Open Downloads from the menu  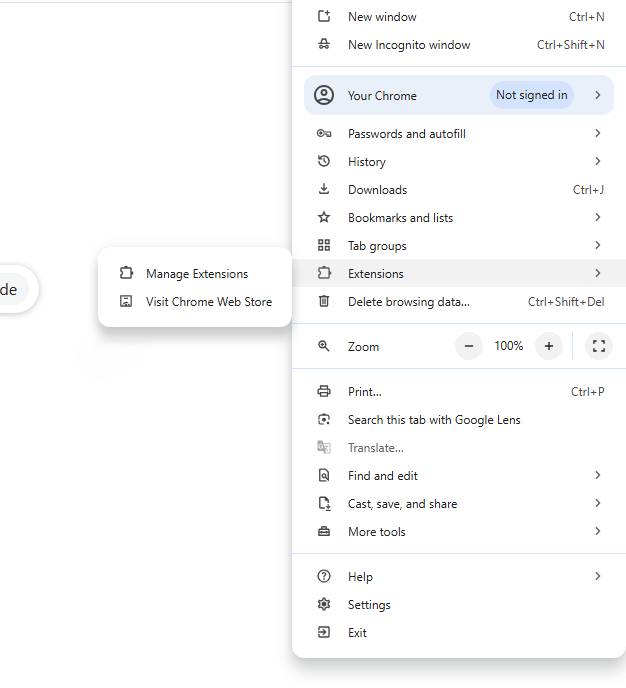[x=459, y=190]
